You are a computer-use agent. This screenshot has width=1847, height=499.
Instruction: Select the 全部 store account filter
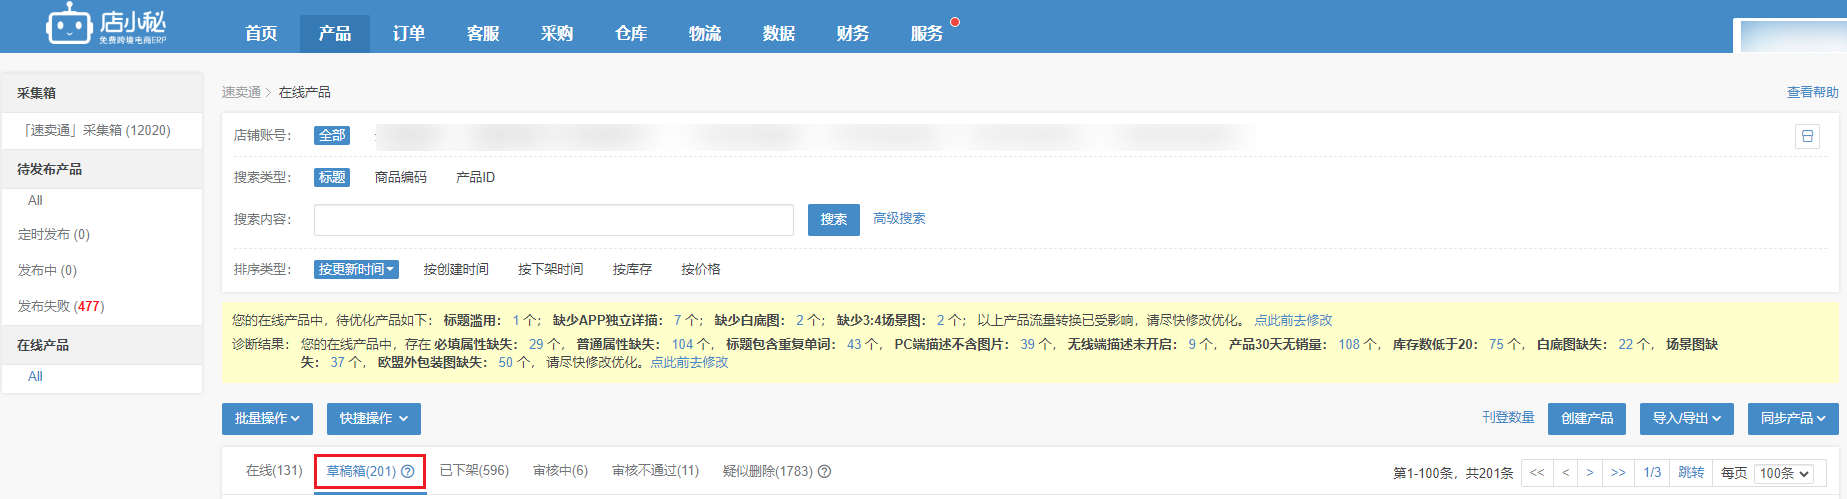(332, 135)
